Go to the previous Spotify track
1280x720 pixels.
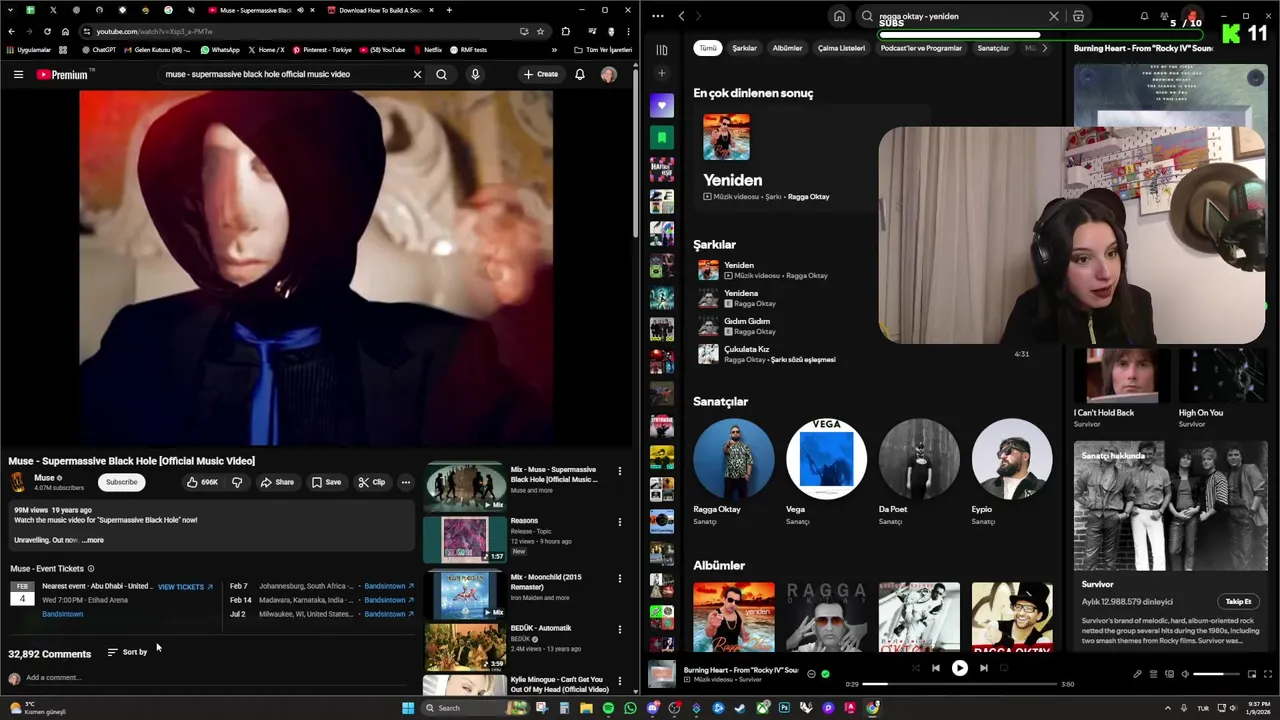point(935,668)
